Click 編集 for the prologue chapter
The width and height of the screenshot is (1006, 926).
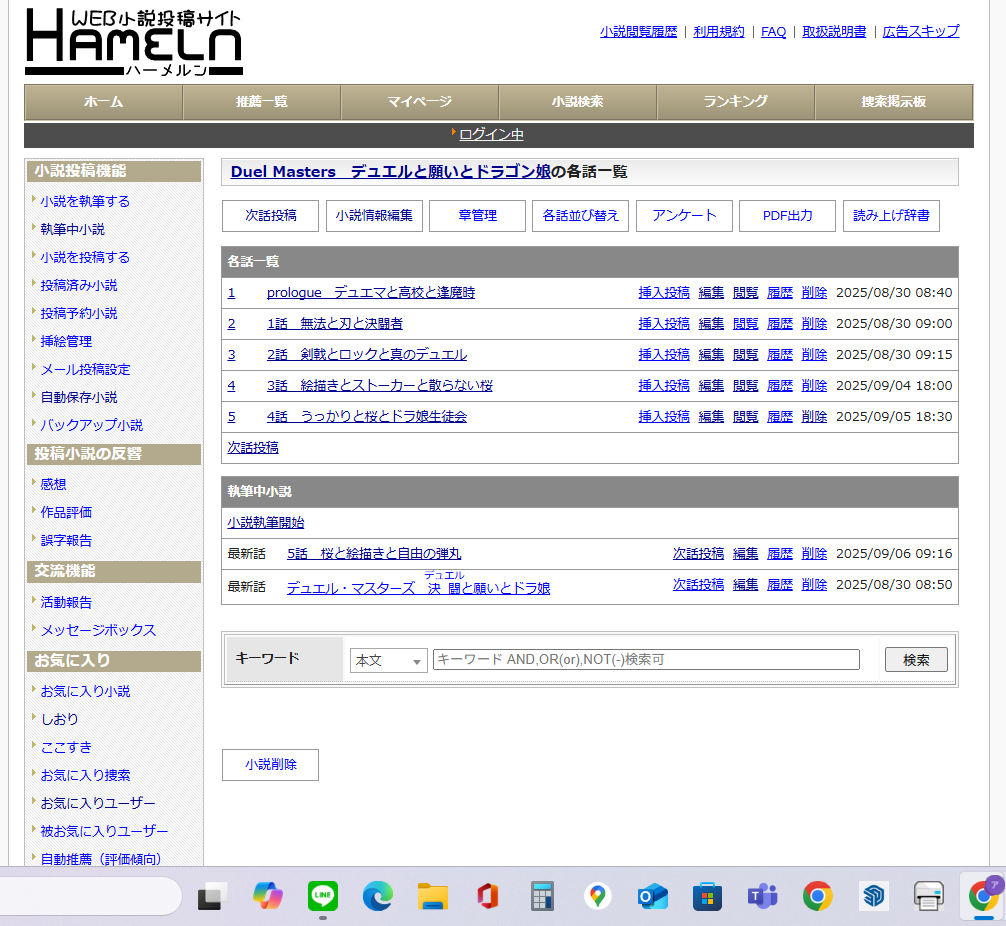[x=711, y=293]
